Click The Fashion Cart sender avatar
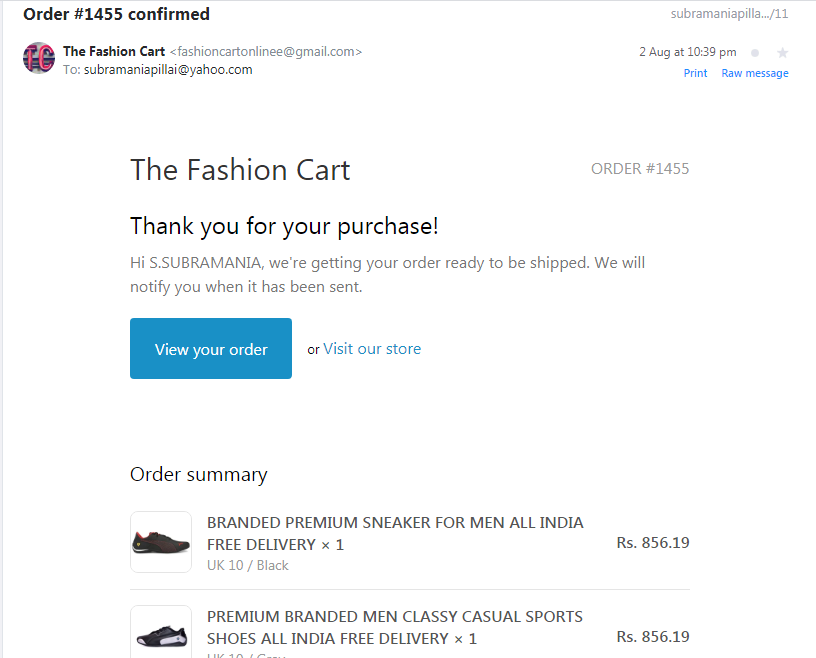 [x=39, y=59]
